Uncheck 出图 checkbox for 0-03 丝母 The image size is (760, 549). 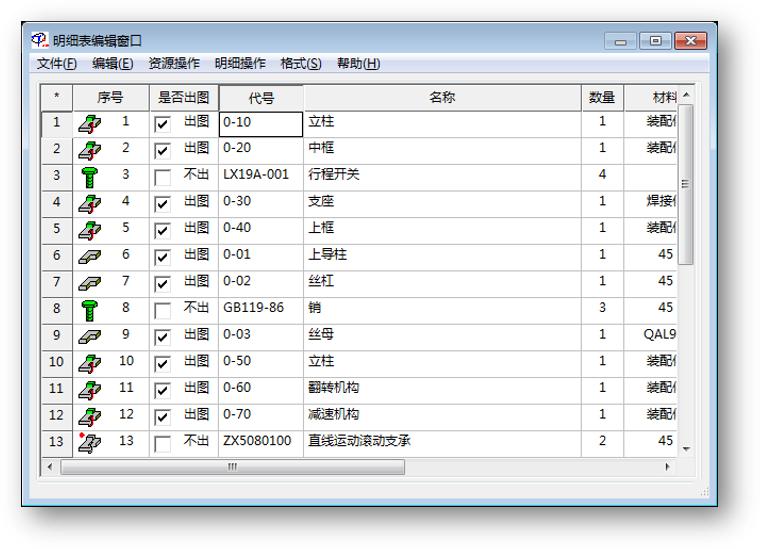[x=162, y=337]
